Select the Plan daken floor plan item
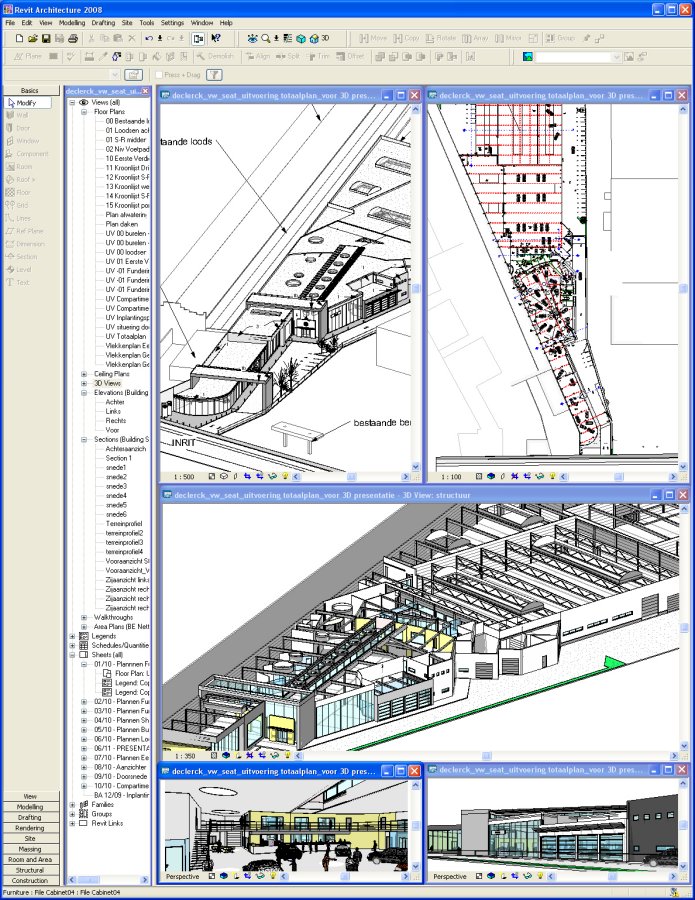This screenshot has width=695, height=900. 122,224
